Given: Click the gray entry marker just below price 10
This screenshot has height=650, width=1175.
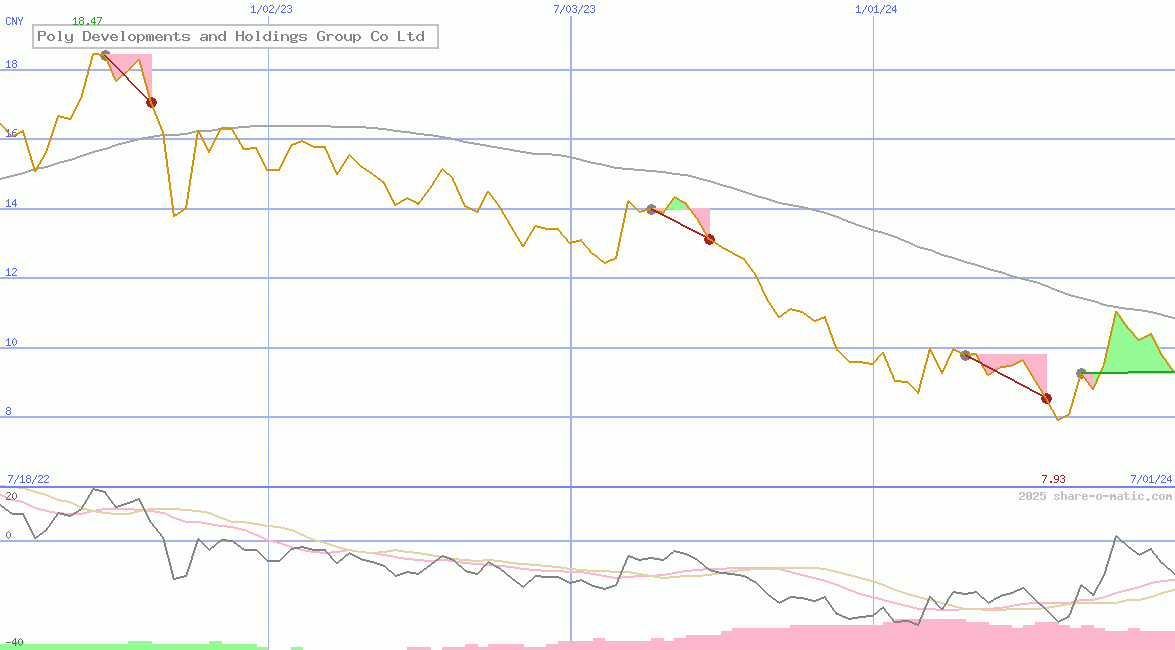Looking at the screenshot, I should [x=965, y=355].
